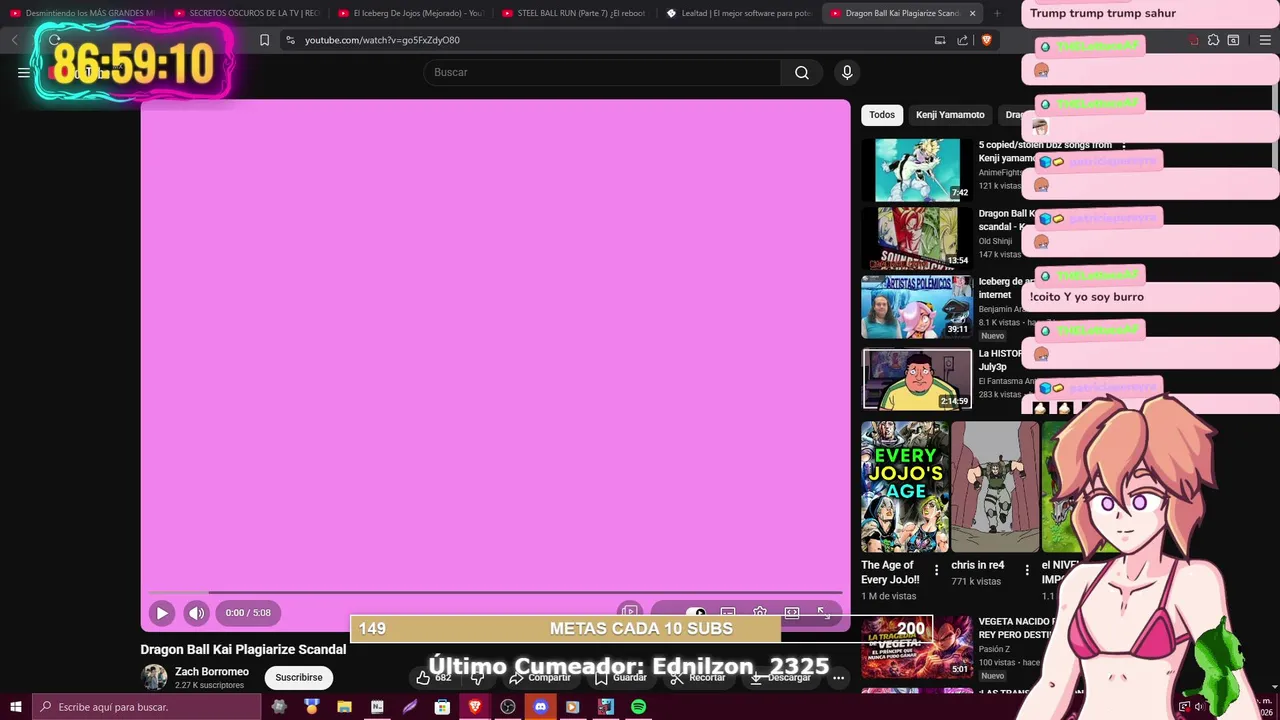Open Spotify from the taskbar
1280x720 pixels.
[638, 707]
